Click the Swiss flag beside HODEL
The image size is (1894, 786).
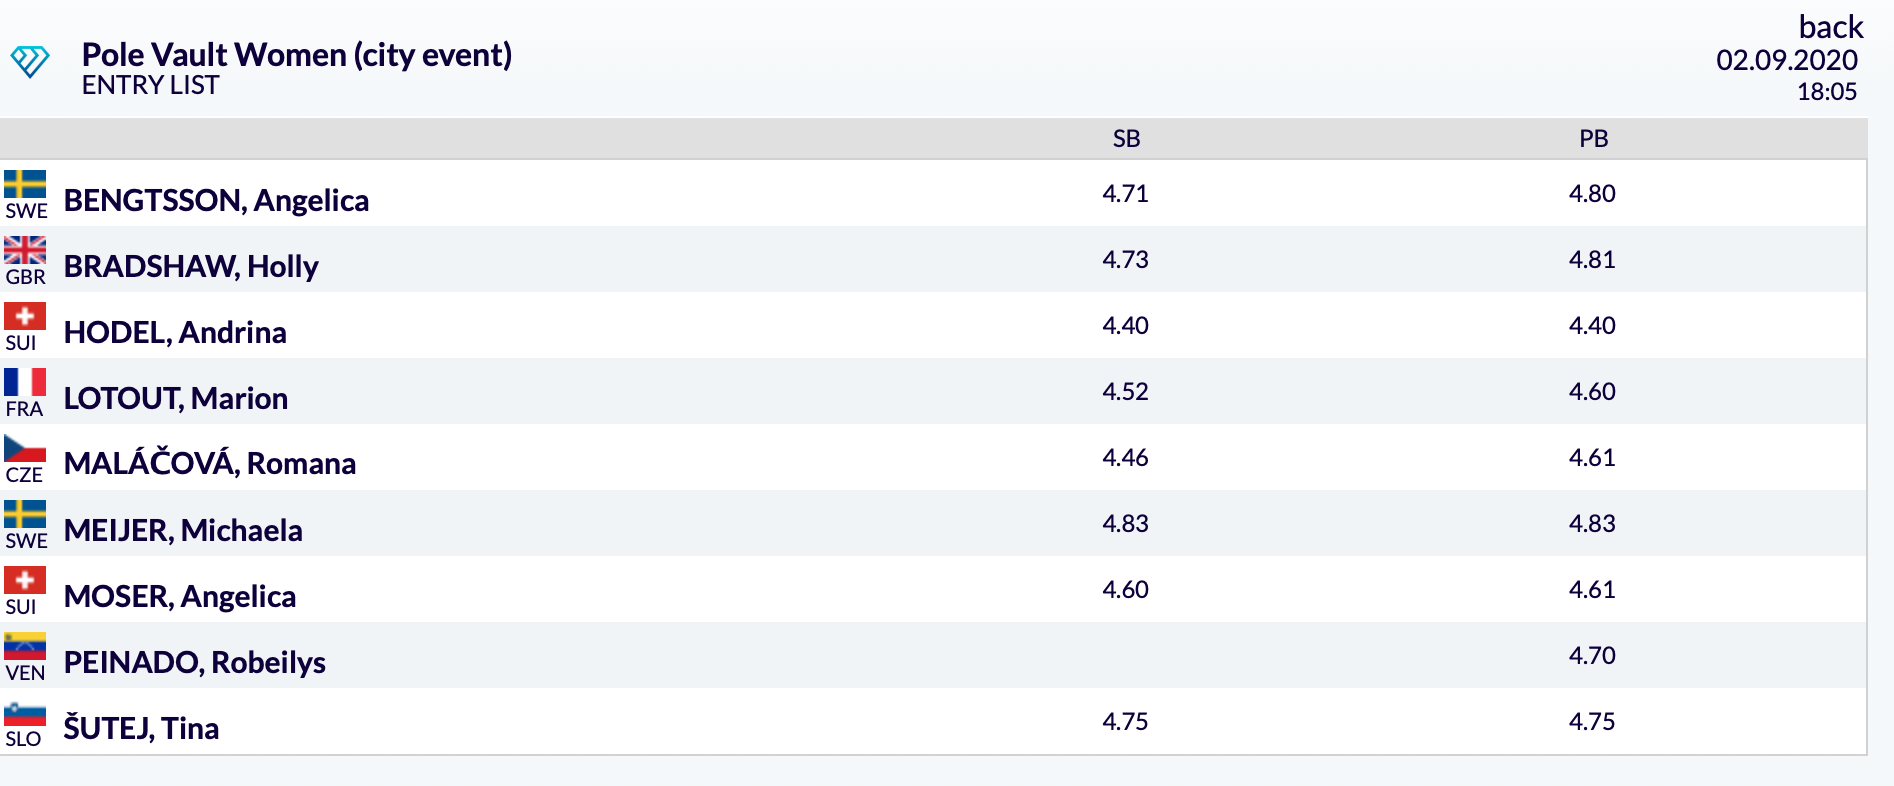click(x=25, y=316)
